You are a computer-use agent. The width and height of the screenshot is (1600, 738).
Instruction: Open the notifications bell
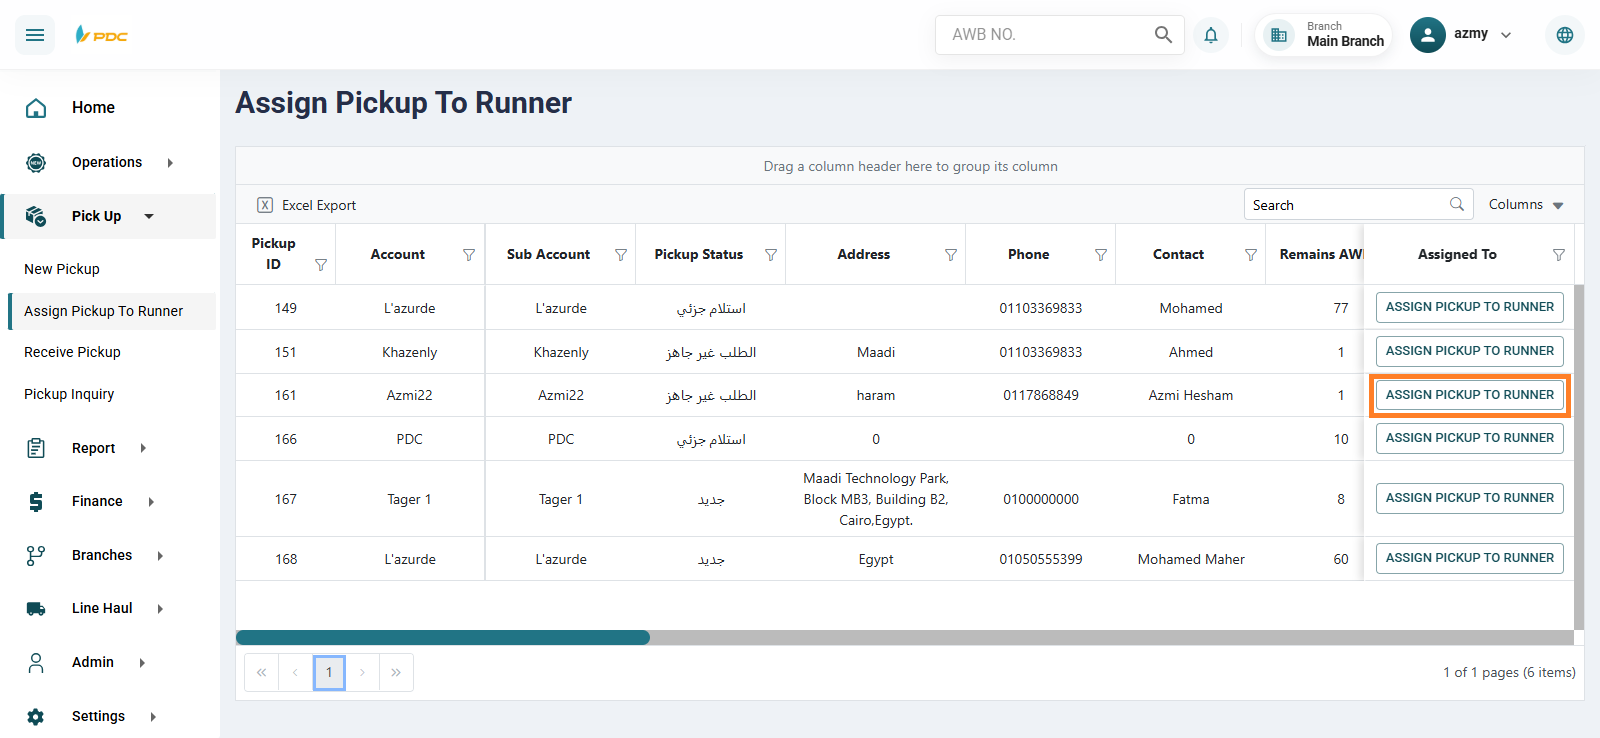(x=1211, y=35)
